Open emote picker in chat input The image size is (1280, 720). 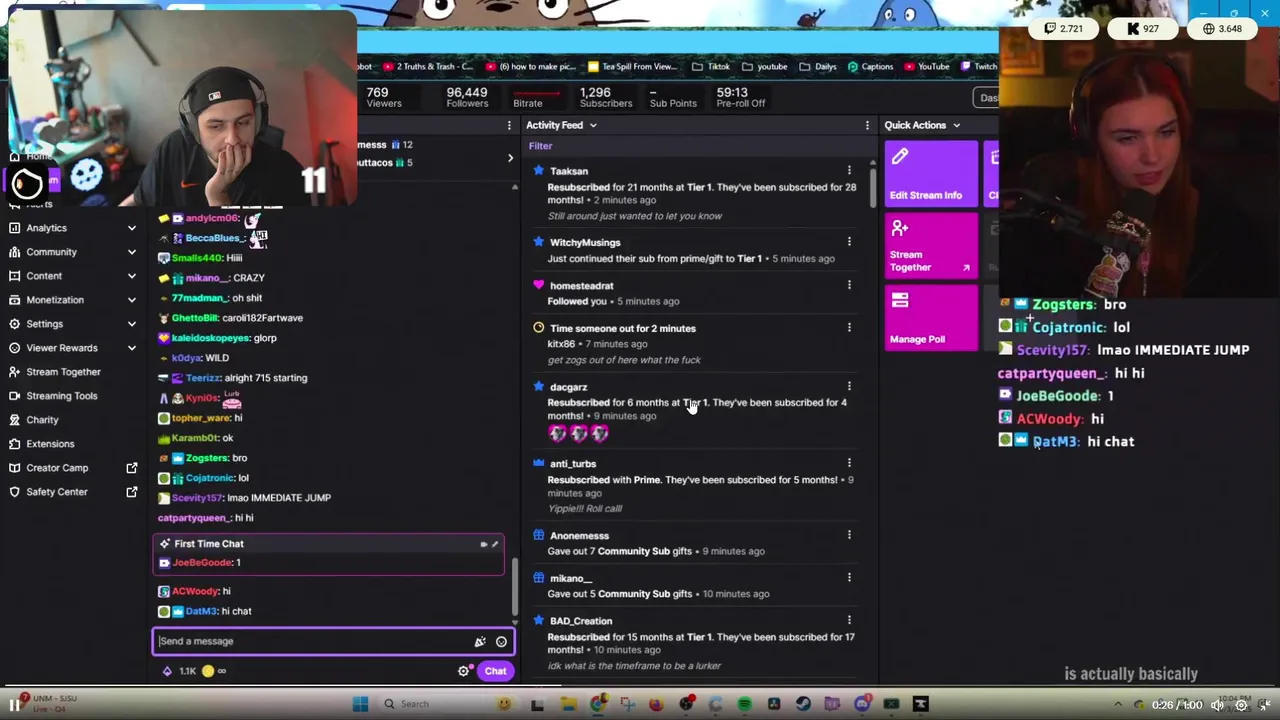coord(501,642)
